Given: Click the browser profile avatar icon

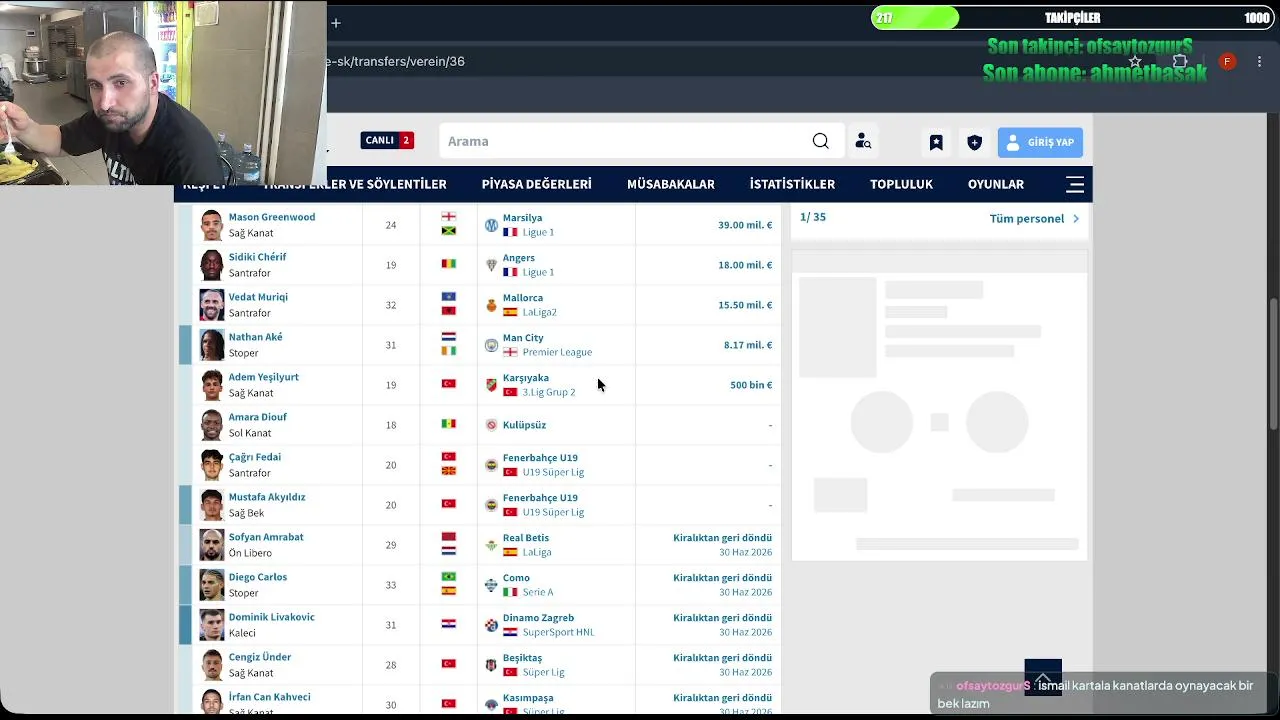Looking at the screenshot, I should 1227,62.
